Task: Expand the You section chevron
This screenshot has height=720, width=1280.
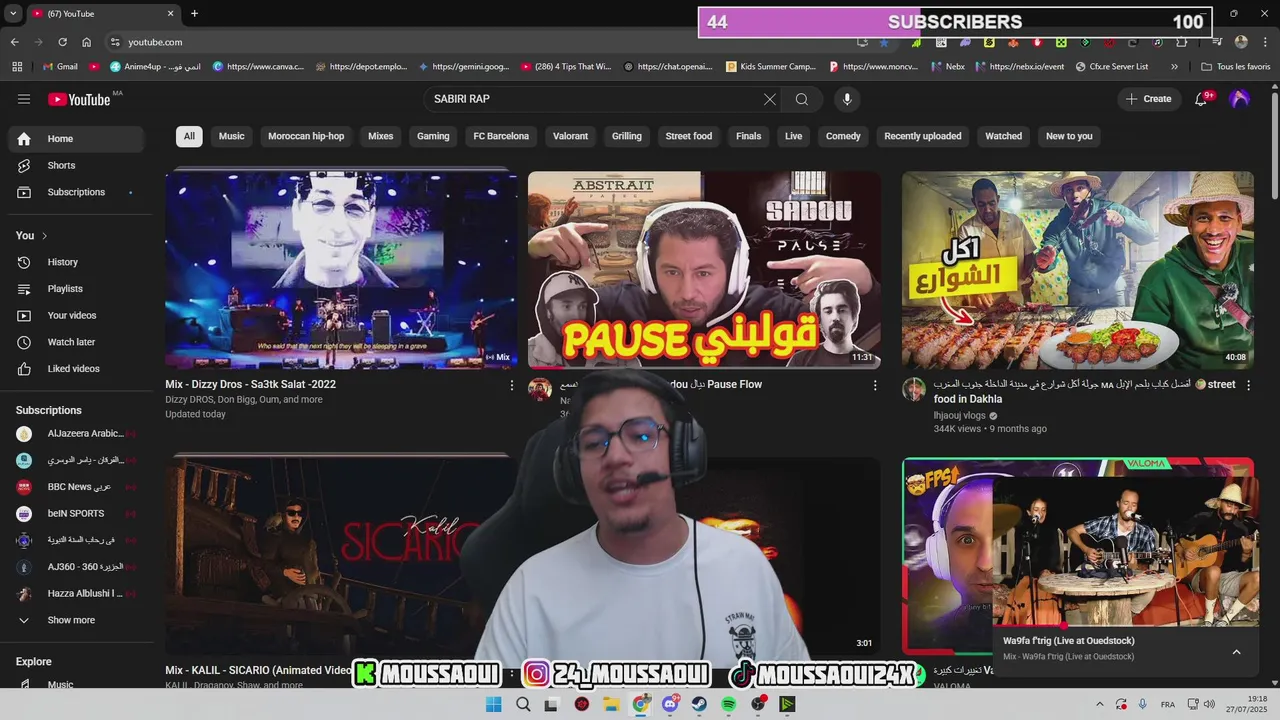Action: point(44,236)
